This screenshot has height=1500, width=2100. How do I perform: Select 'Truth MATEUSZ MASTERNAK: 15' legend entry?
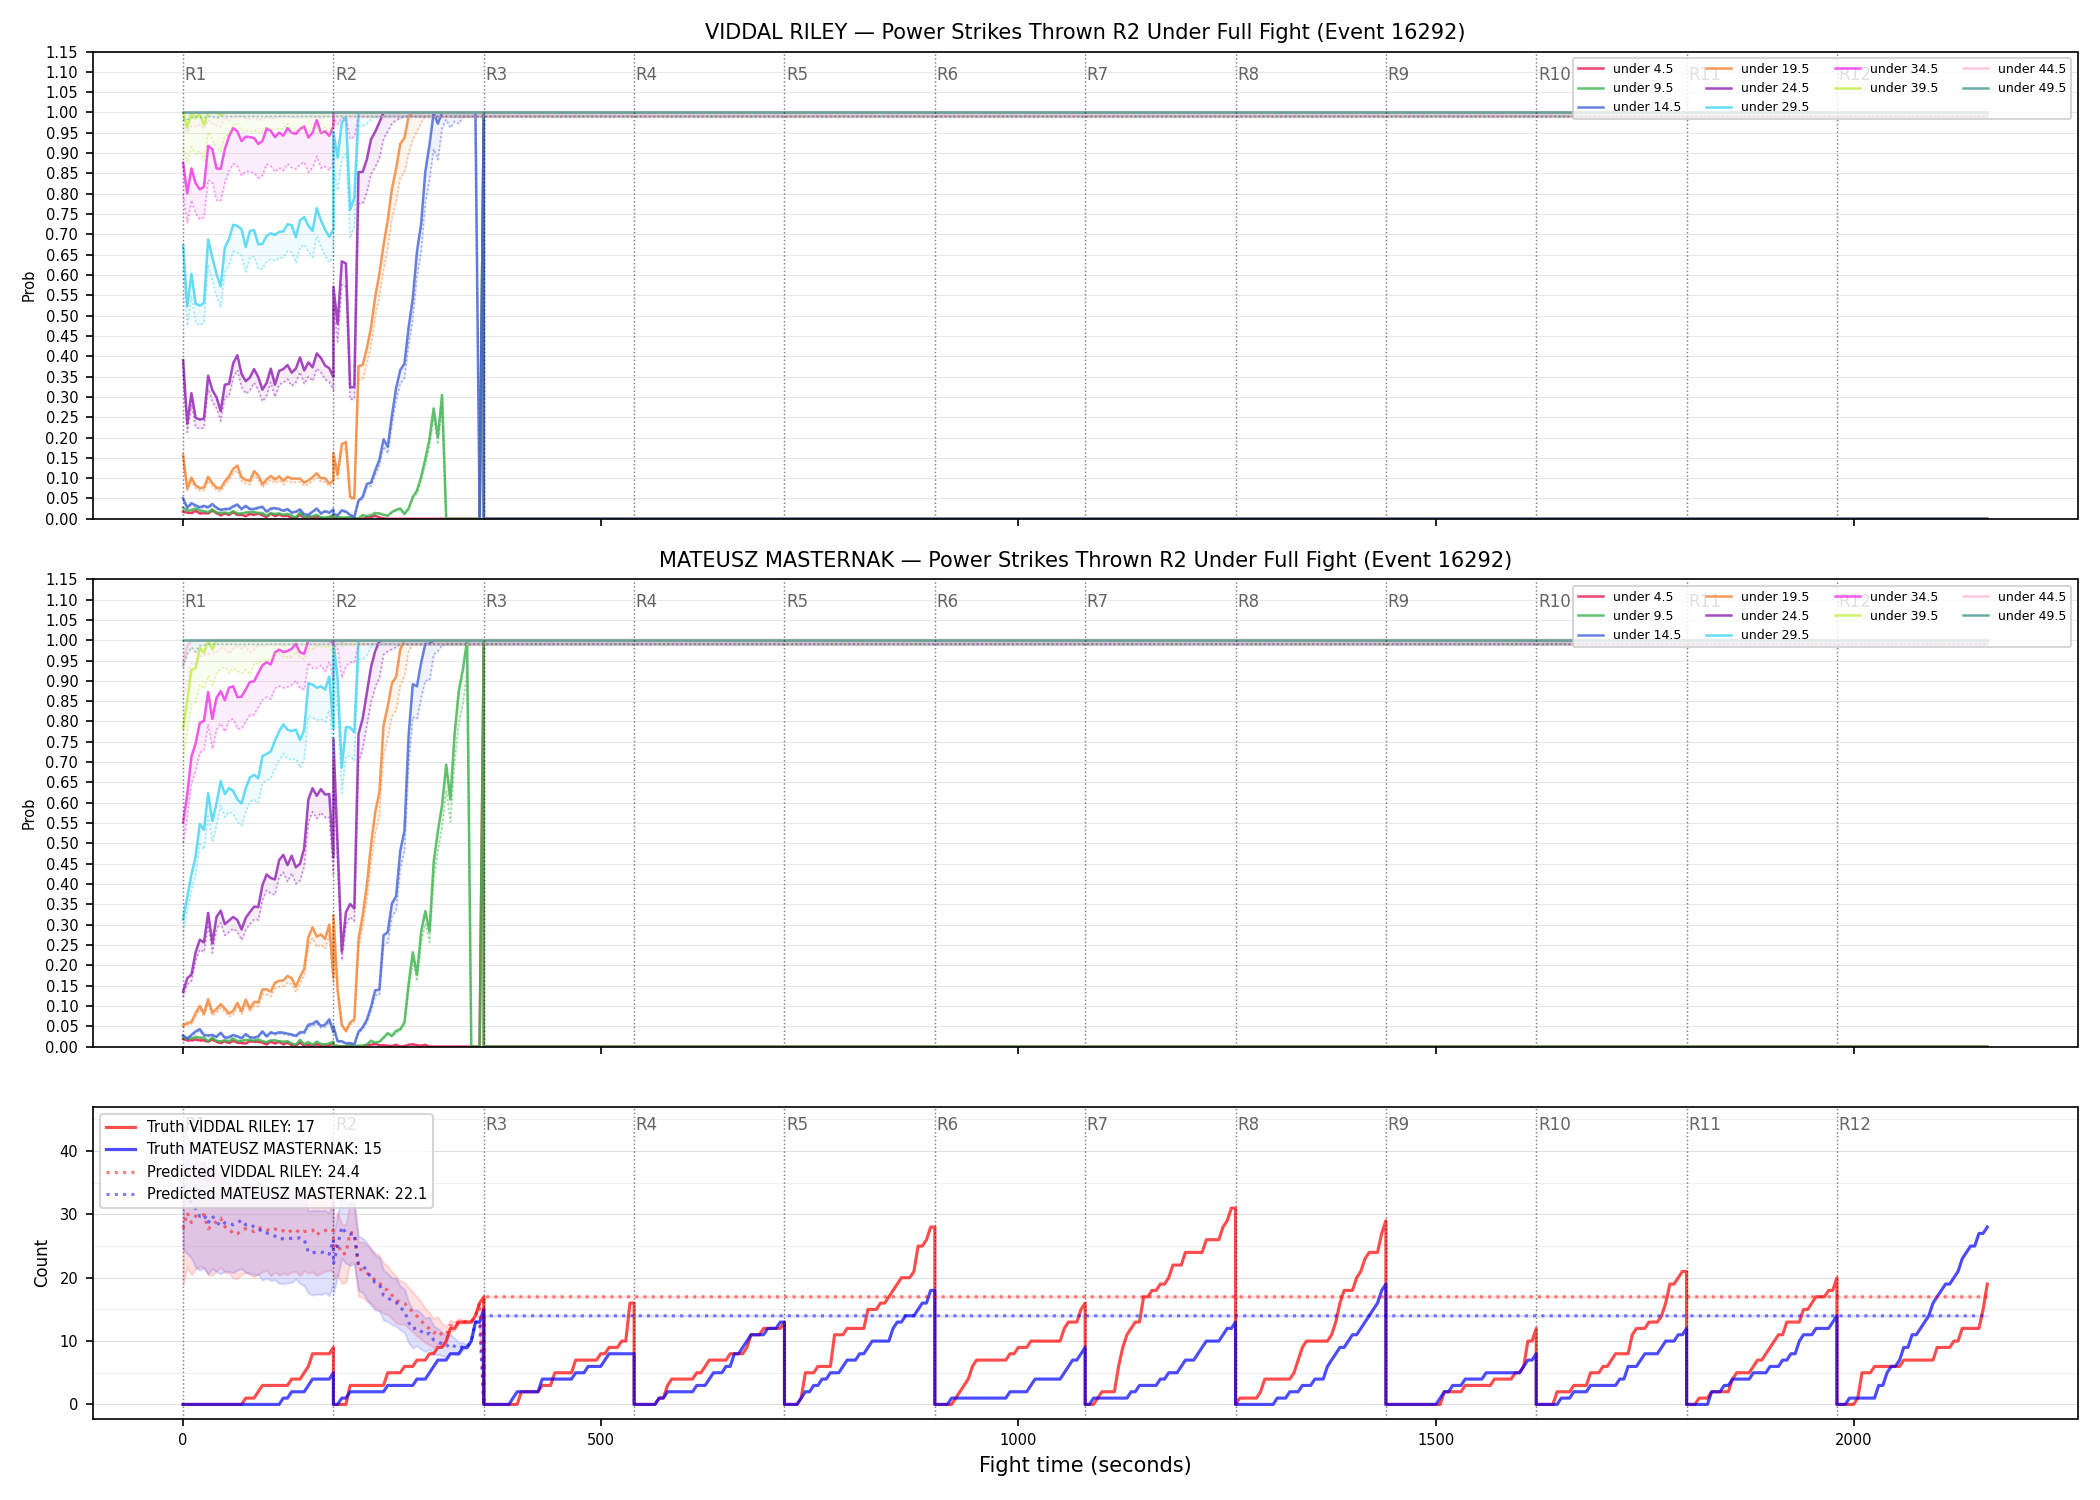pos(243,1149)
